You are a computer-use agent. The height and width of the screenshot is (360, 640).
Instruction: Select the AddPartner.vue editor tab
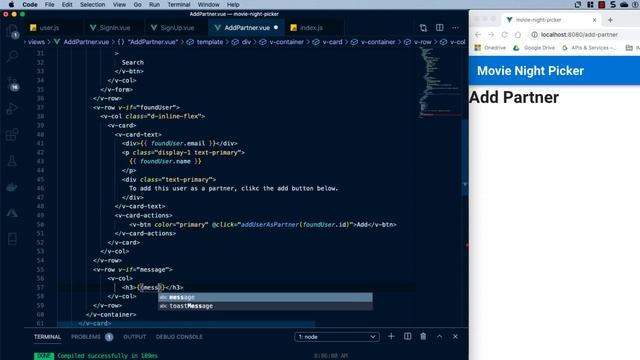(247, 28)
